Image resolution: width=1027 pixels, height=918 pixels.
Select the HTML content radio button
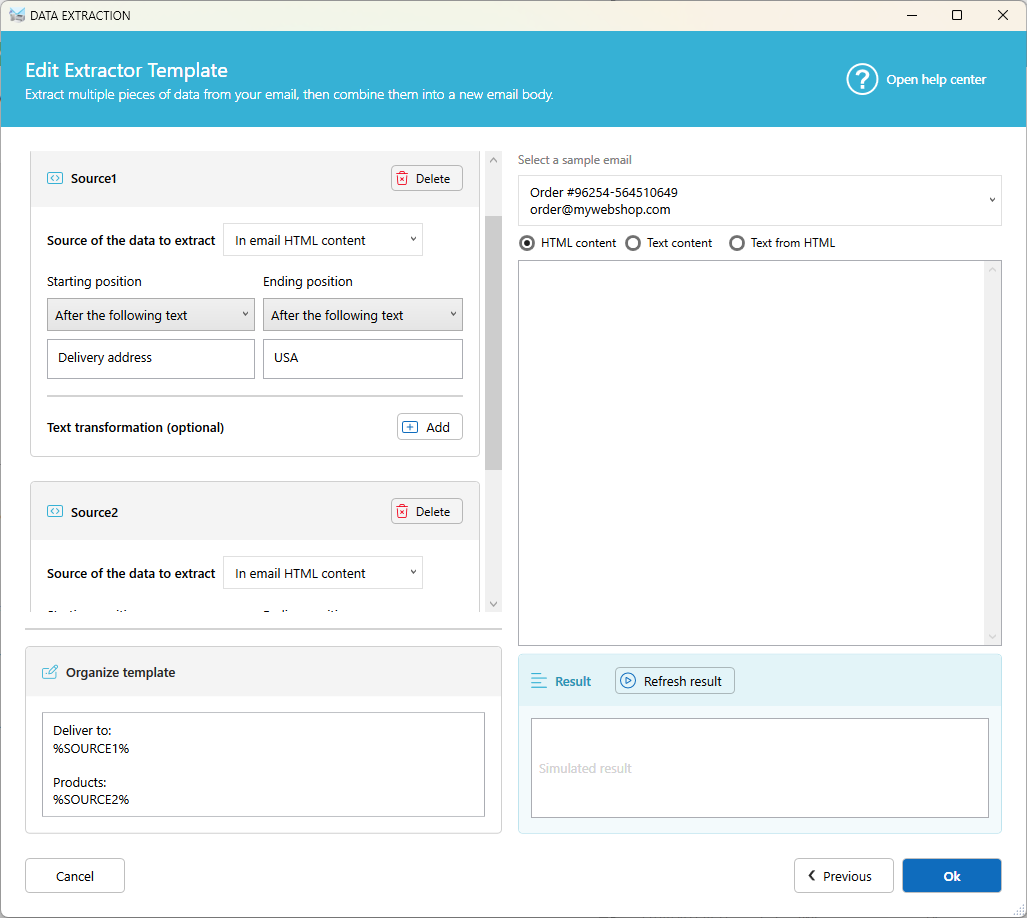click(527, 243)
